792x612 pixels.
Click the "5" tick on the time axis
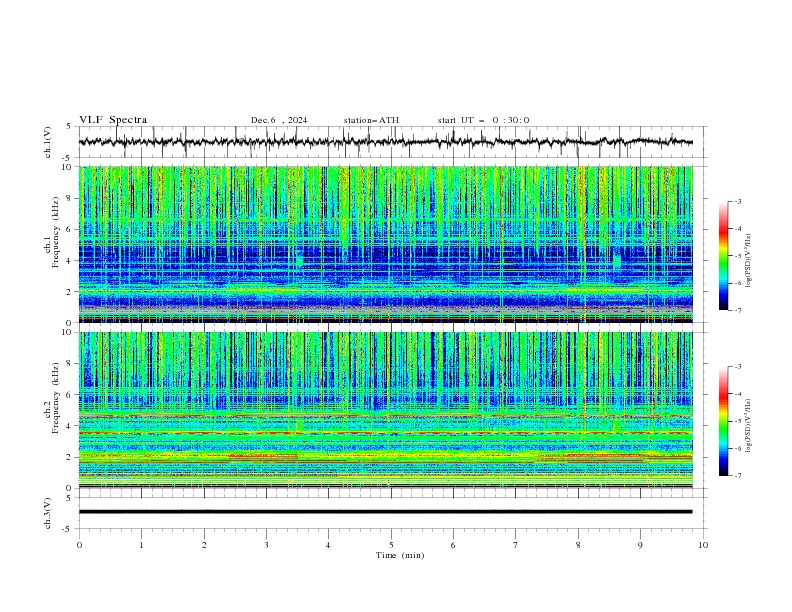point(391,545)
